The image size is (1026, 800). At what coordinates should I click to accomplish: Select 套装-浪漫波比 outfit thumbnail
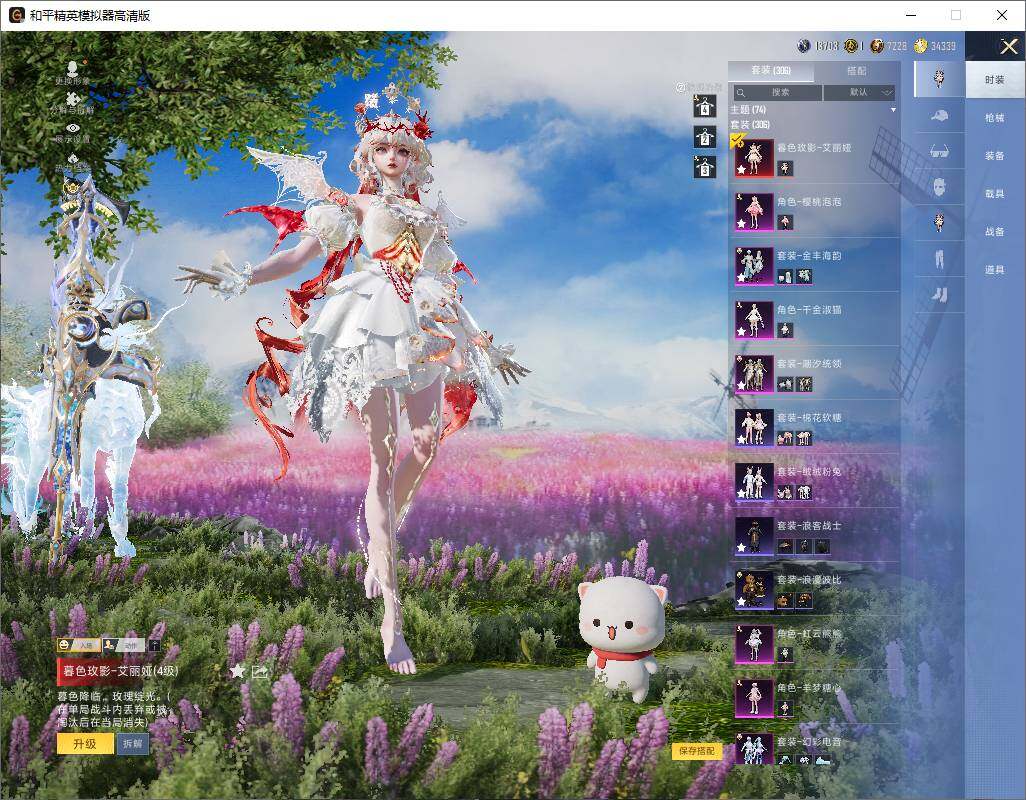tap(754, 589)
